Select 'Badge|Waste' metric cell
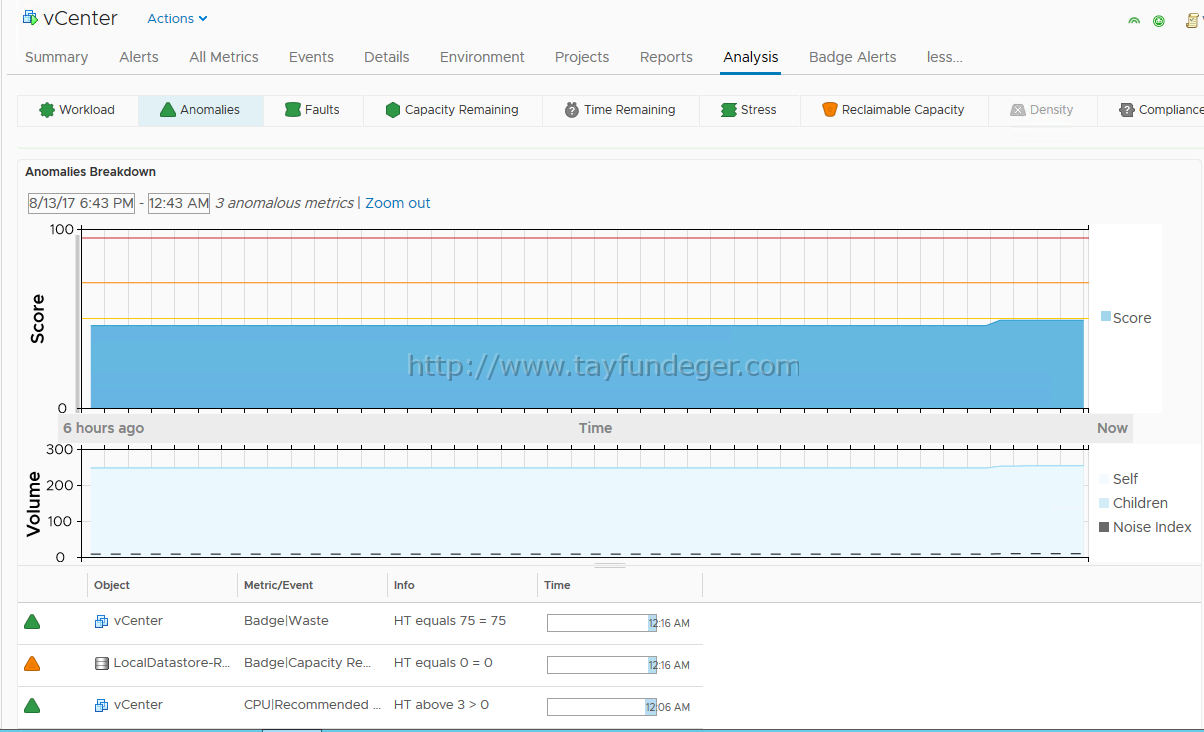 [286, 621]
